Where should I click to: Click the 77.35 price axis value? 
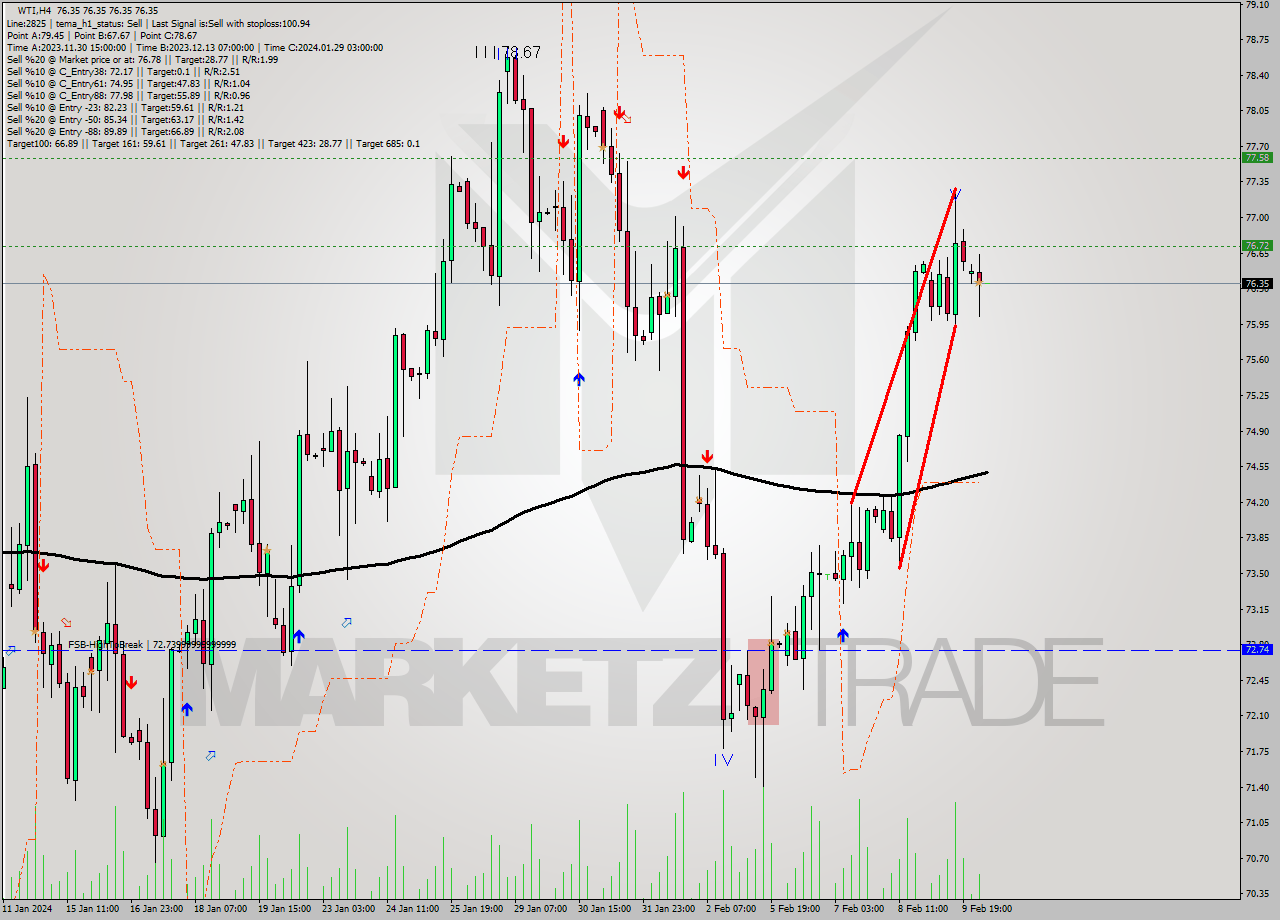pos(1257,182)
